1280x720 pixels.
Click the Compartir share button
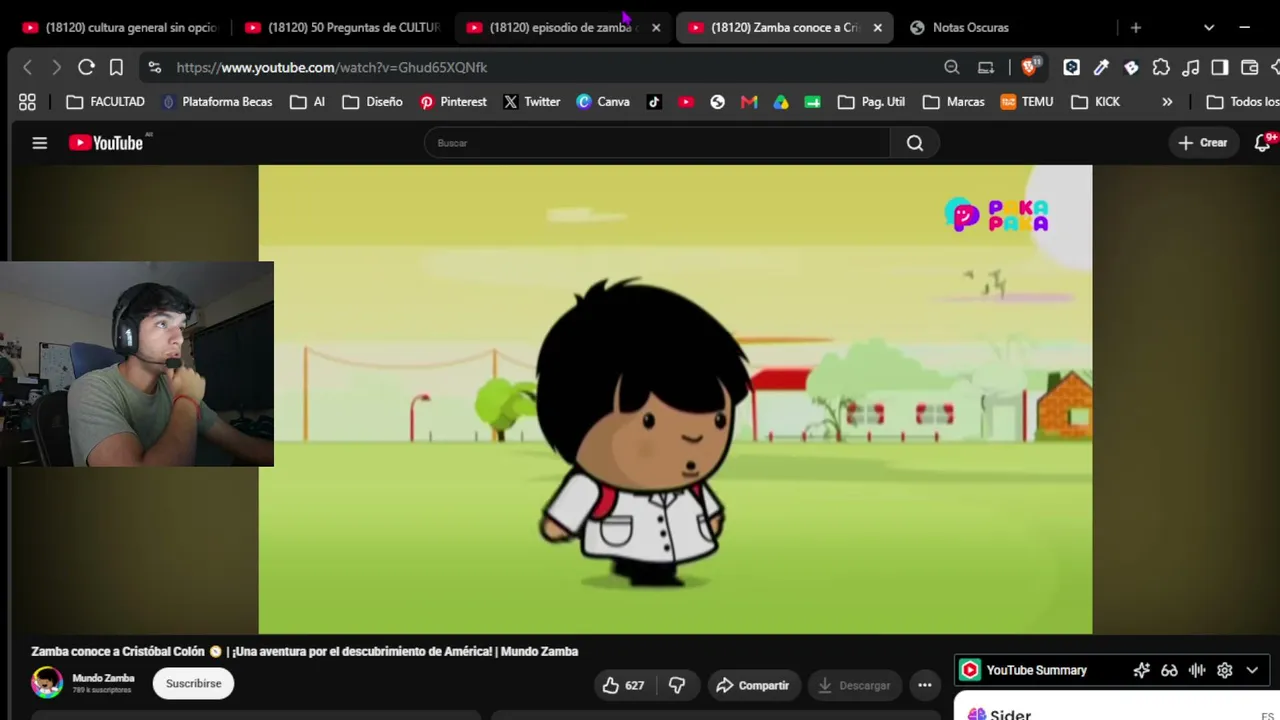tap(753, 685)
